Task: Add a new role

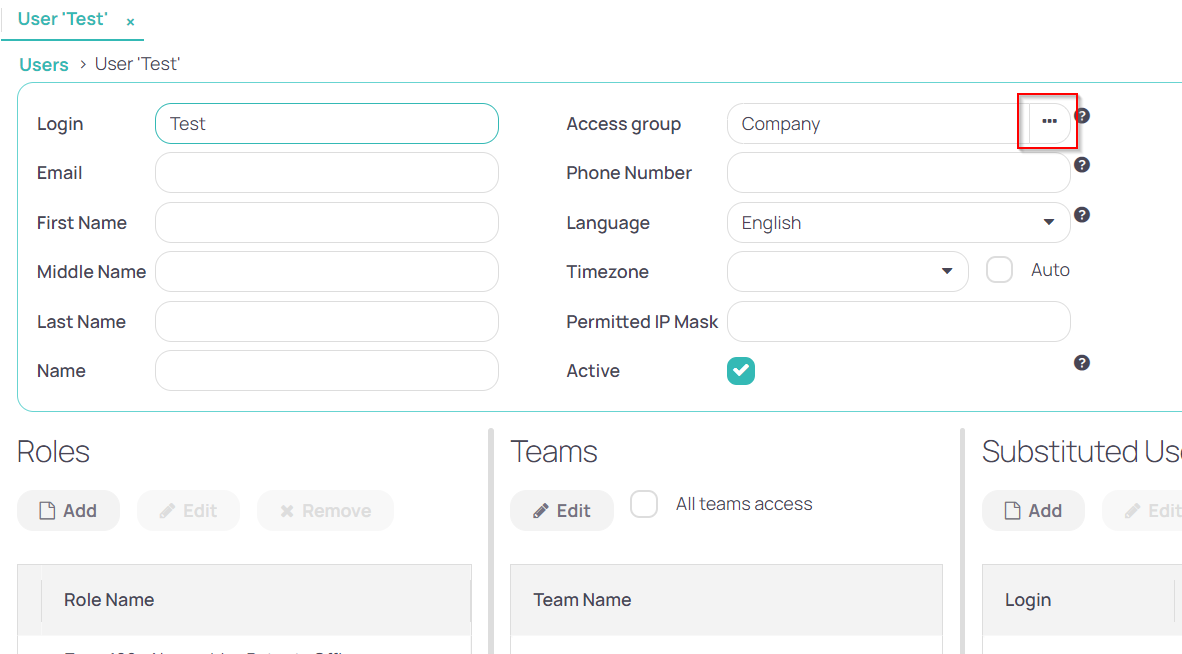Action: point(69,511)
